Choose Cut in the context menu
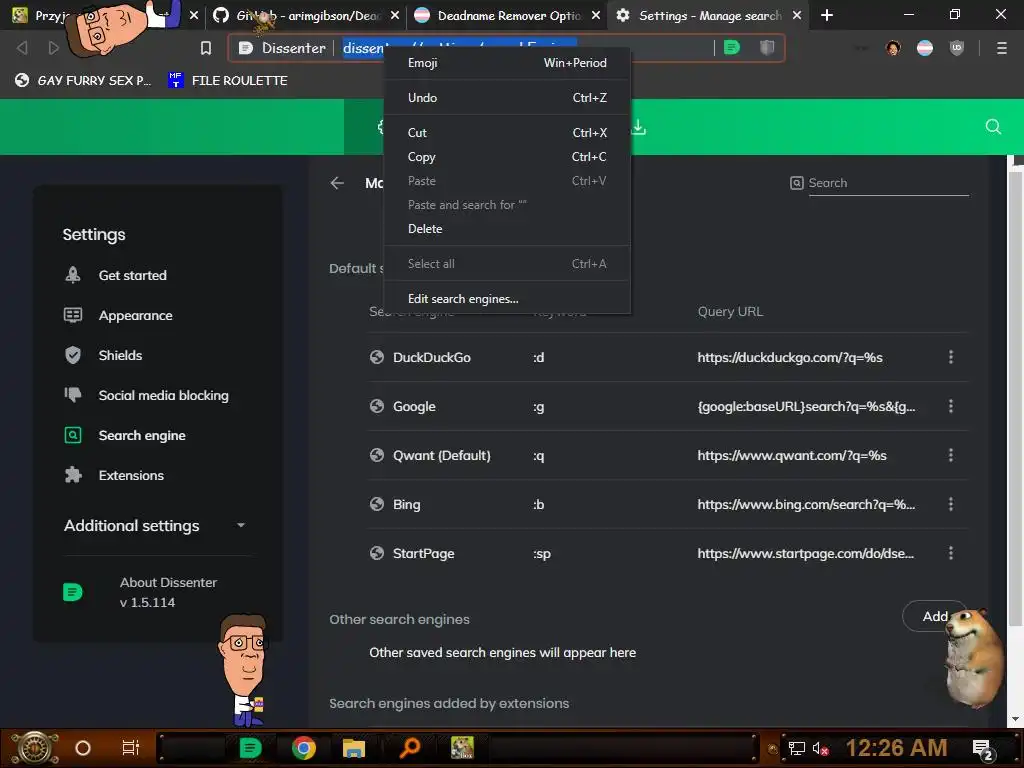This screenshot has width=1024, height=768. (x=507, y=133)
